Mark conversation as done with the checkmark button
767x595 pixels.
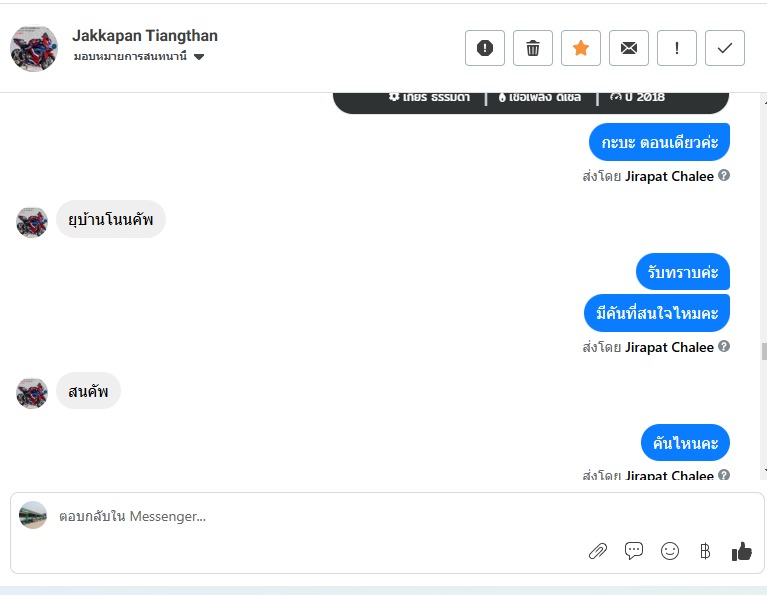tap(724, 48)
